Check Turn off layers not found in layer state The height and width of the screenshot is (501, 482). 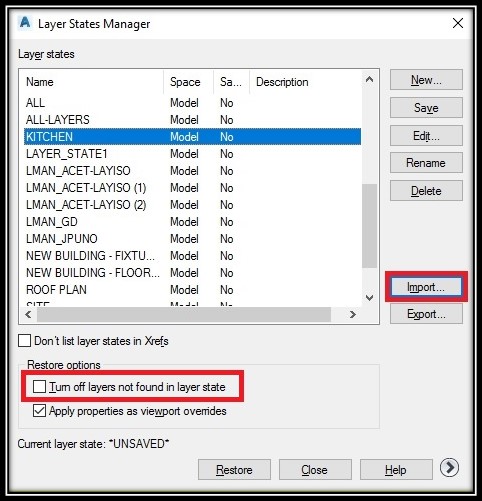coord(39,387)
